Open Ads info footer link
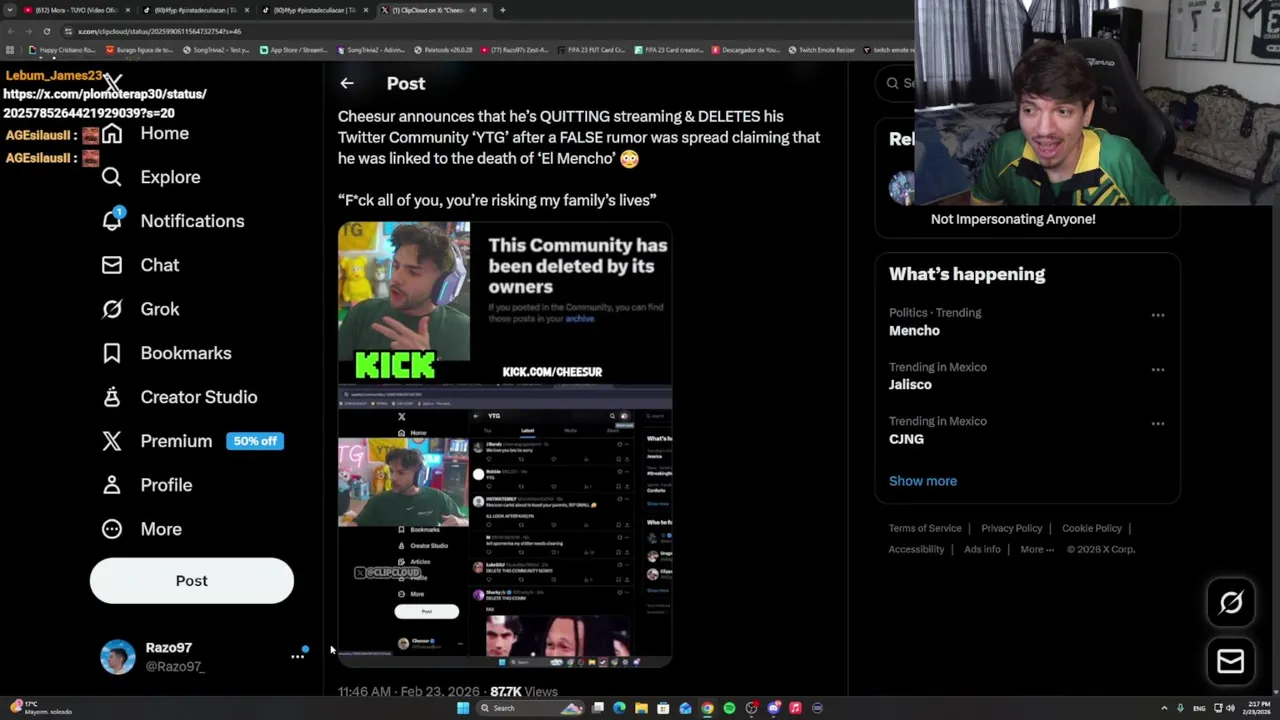The width and height of the screenshot is (1280, 720). click(982, 549)
